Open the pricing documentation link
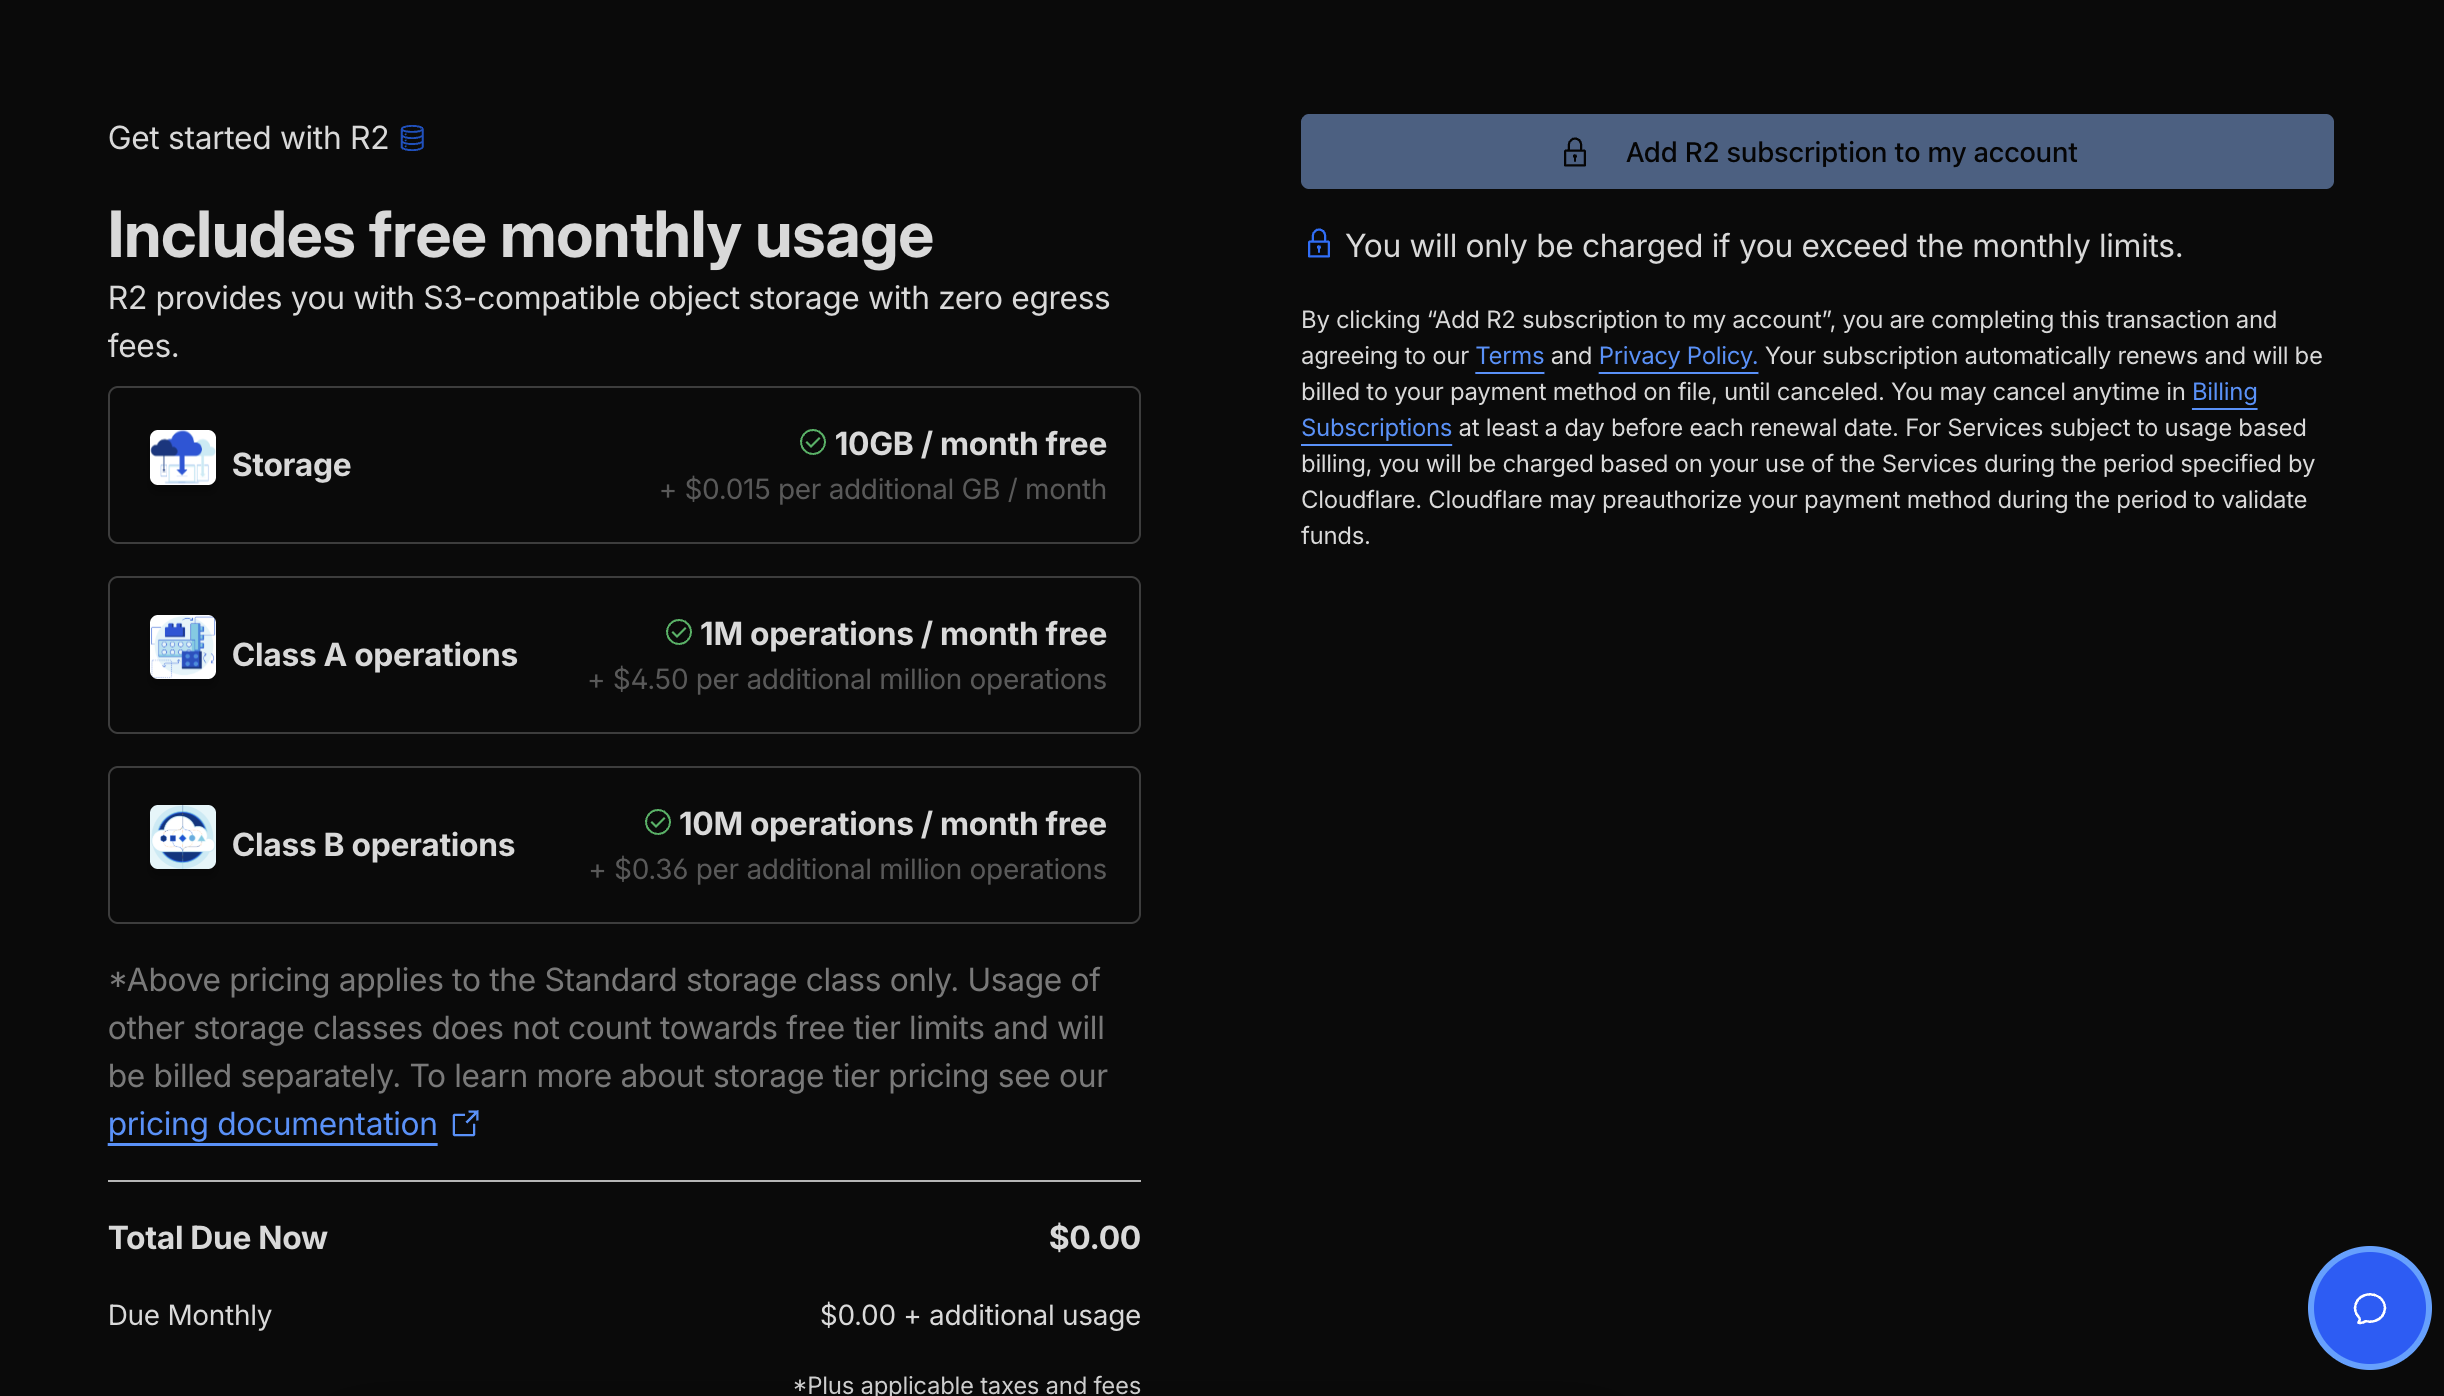Image resolution: width=2444 pixels, height=1396 pixels. [272, 1124]
